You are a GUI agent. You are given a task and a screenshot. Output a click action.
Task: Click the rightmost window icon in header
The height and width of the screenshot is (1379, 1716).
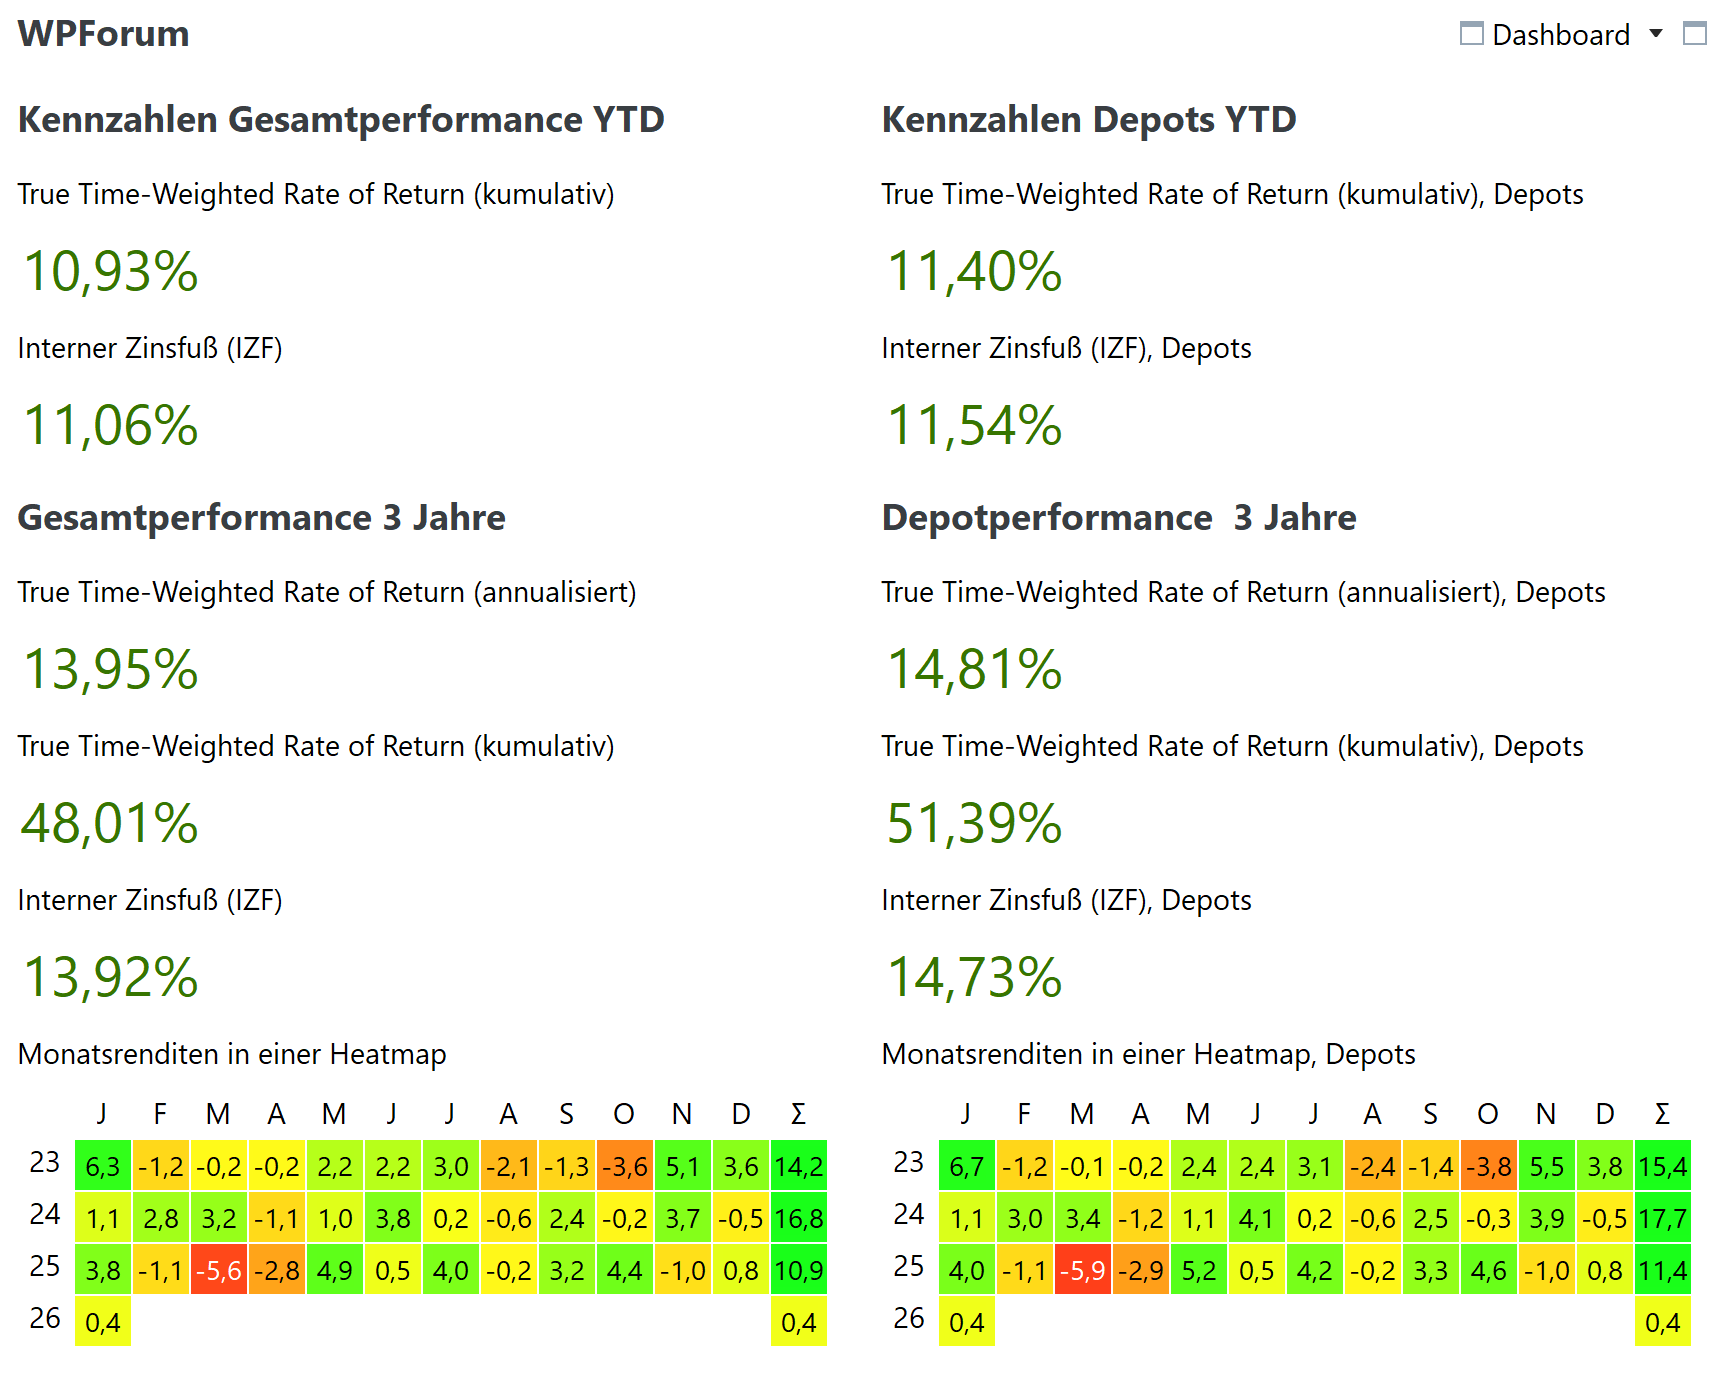click(x=1694, y=34)
